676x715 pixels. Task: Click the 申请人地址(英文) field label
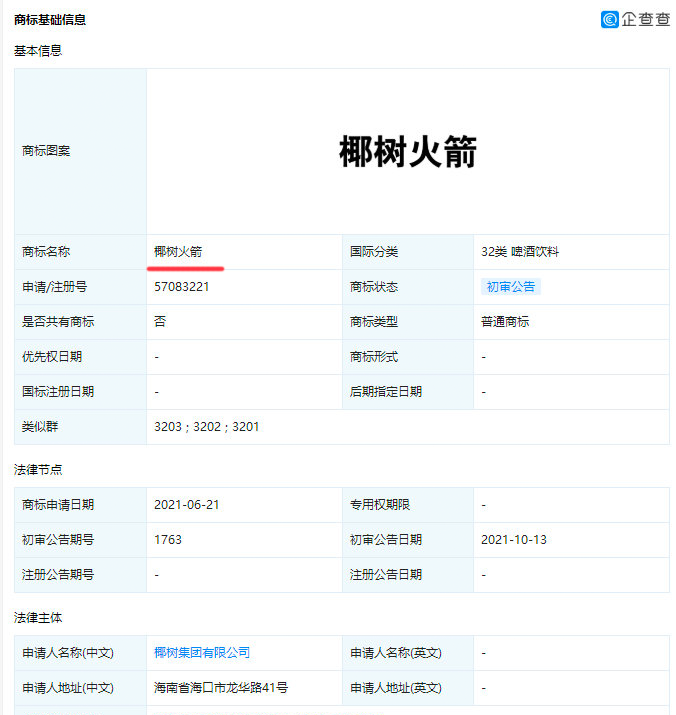396,688
